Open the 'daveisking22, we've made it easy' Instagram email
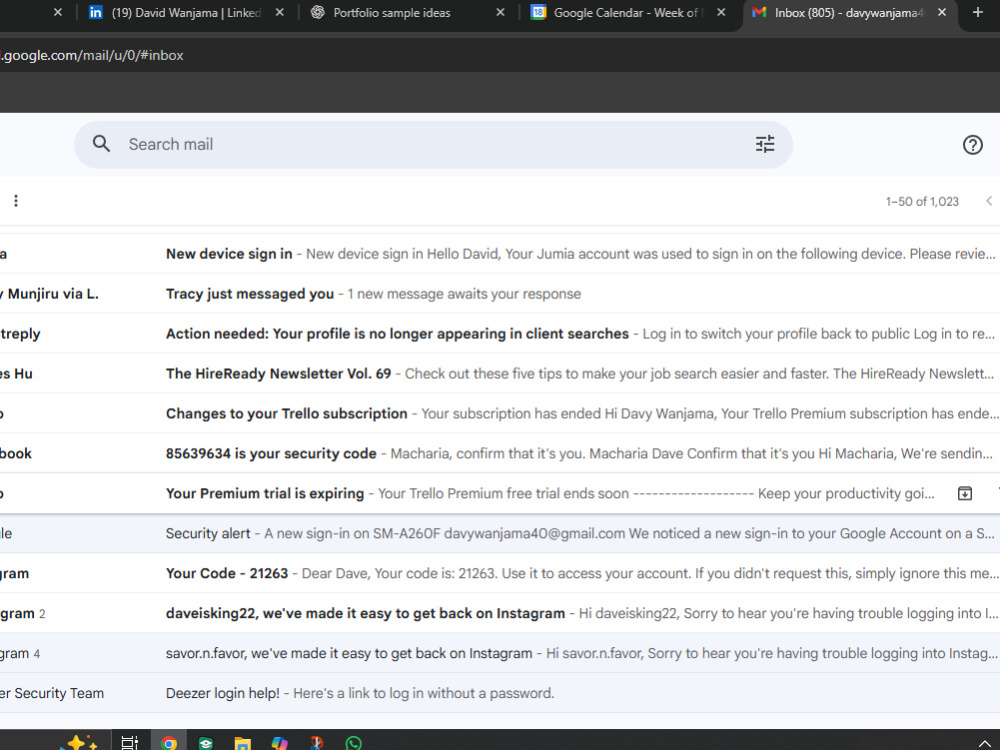This screenshot has height=750, width=1000. 500,613
